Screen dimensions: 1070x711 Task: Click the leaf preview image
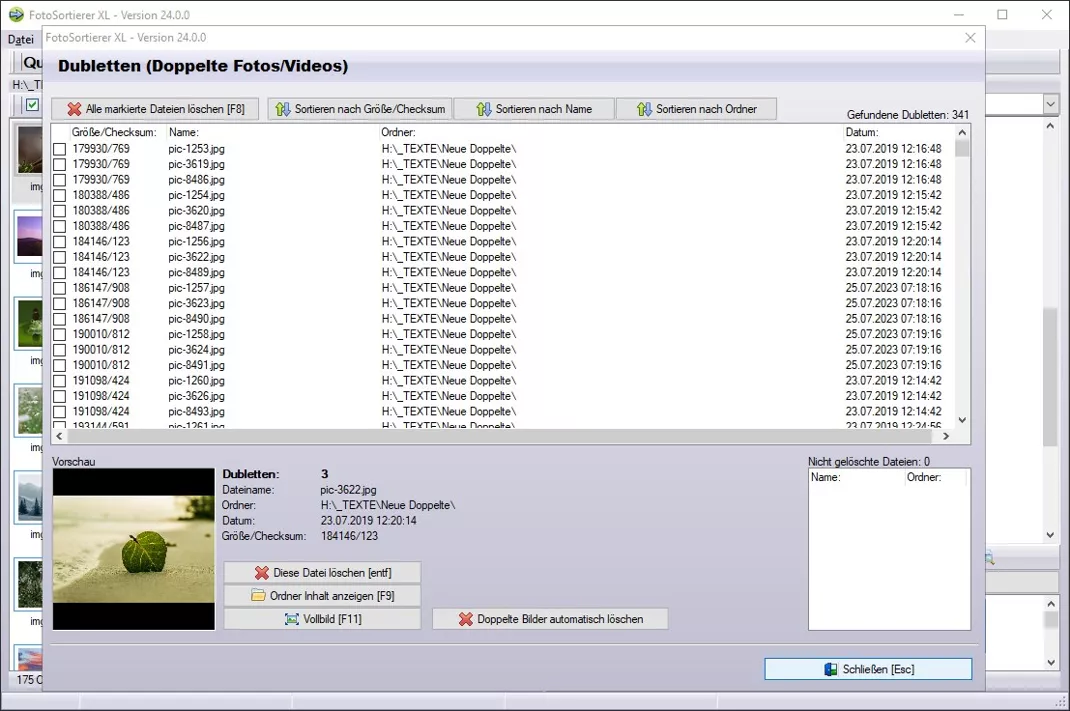[133, 549]
